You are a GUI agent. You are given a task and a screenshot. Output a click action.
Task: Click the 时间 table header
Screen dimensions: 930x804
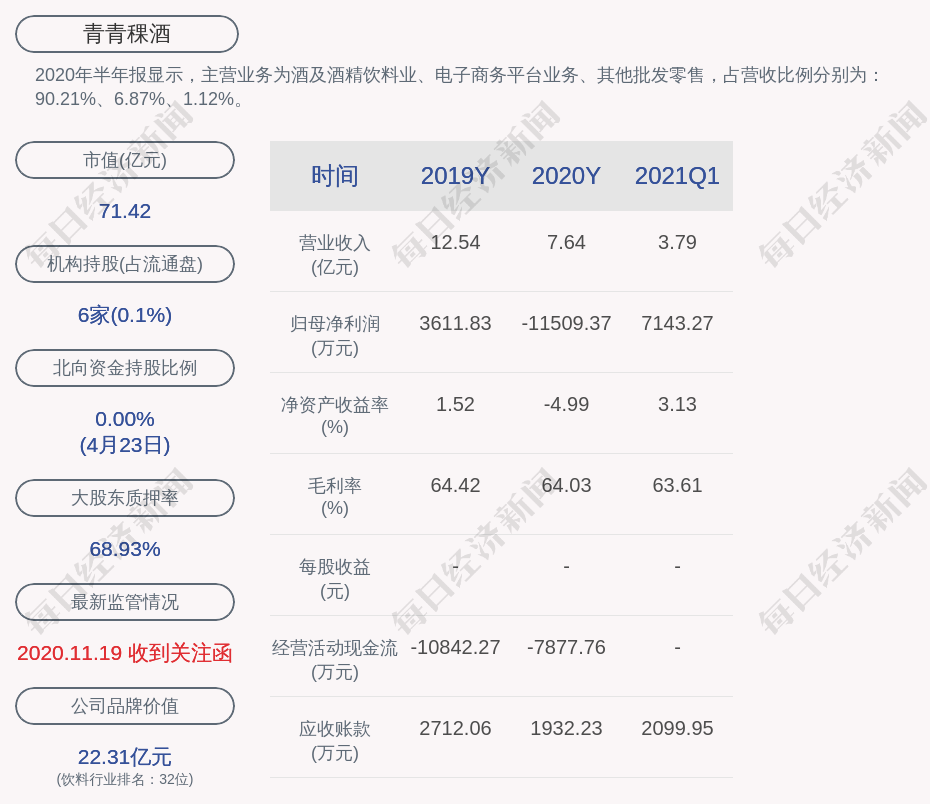click(335, 176)
